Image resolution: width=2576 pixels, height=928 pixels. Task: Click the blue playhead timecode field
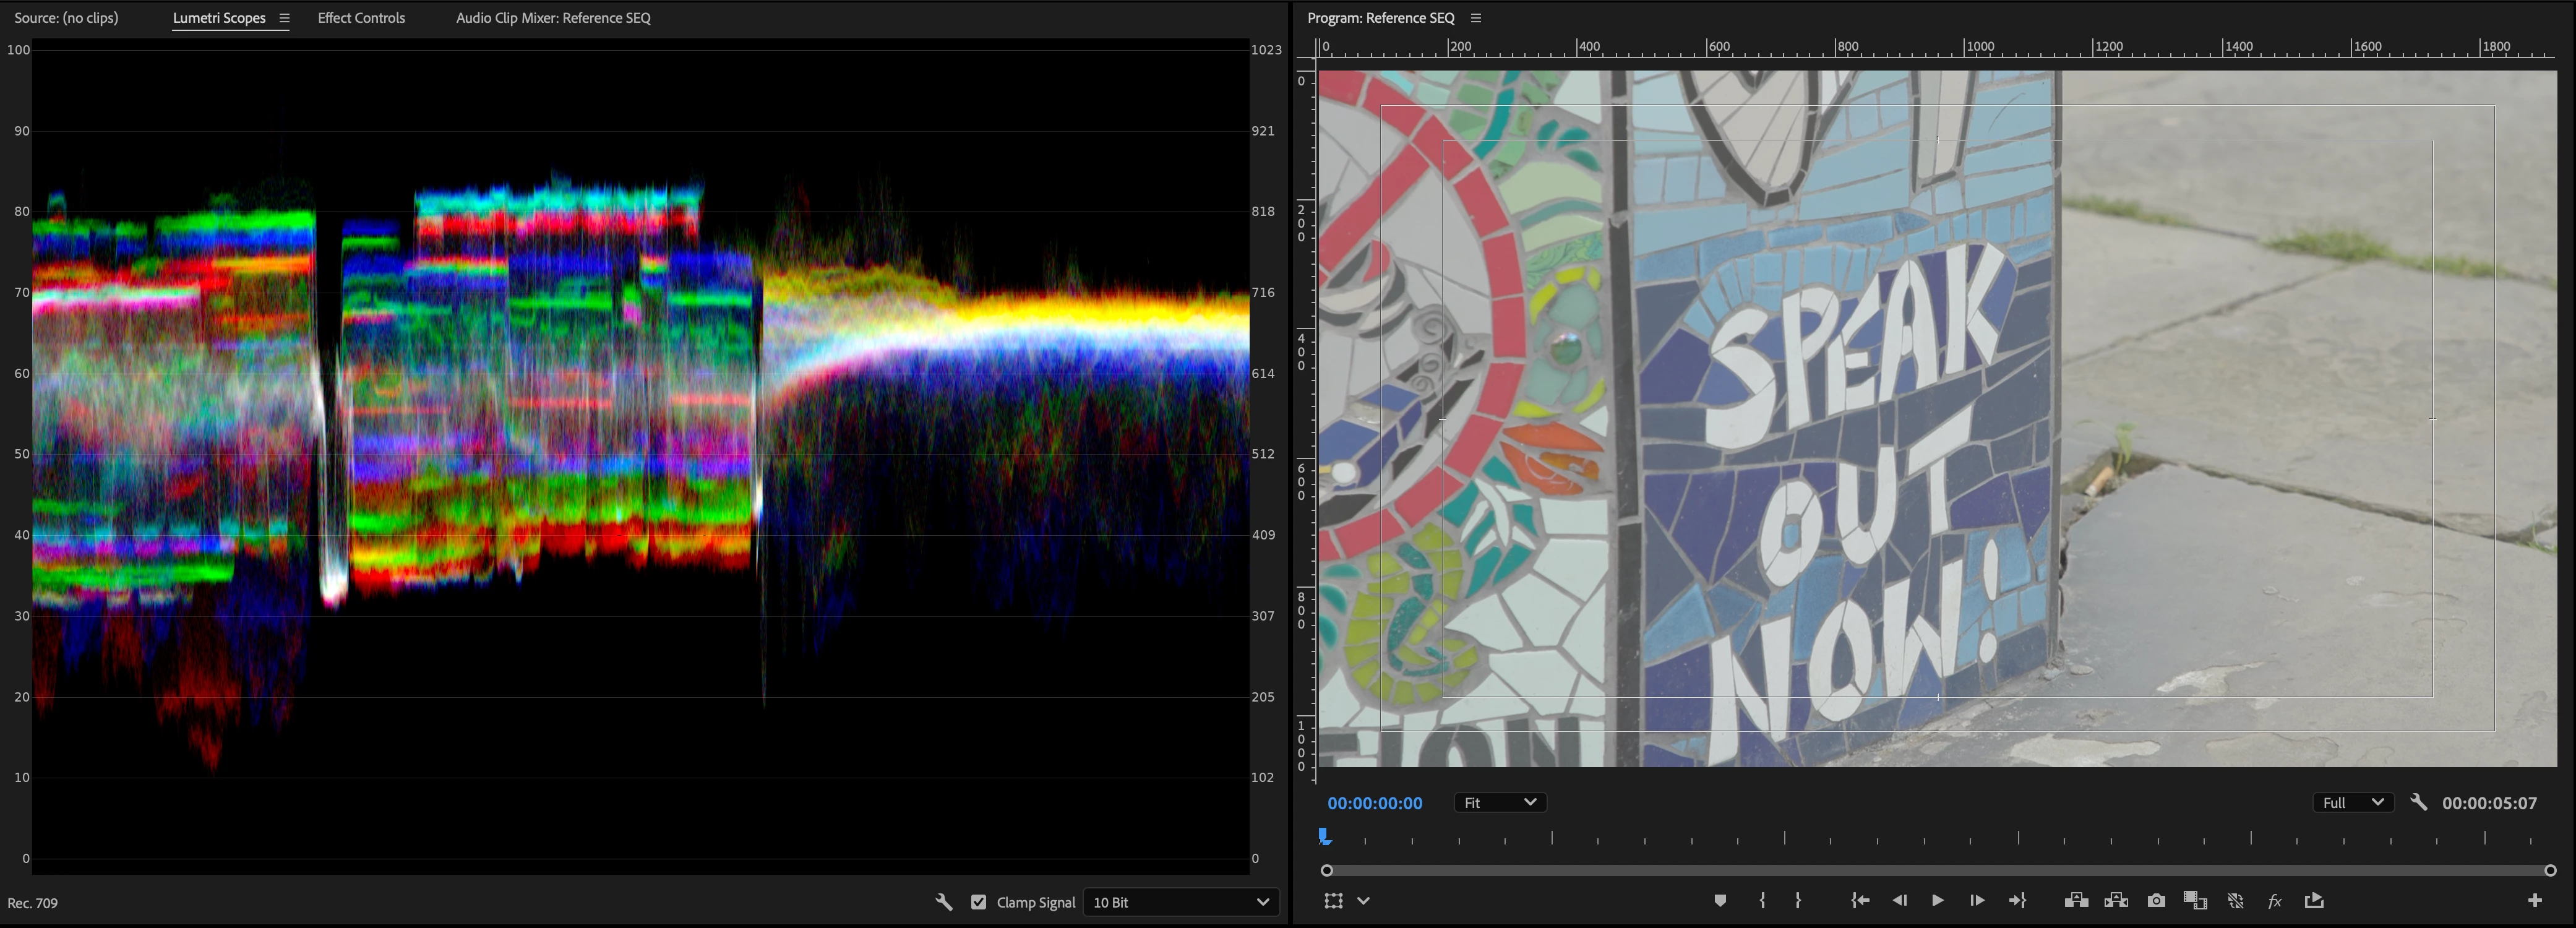(x=1374, y=803)
